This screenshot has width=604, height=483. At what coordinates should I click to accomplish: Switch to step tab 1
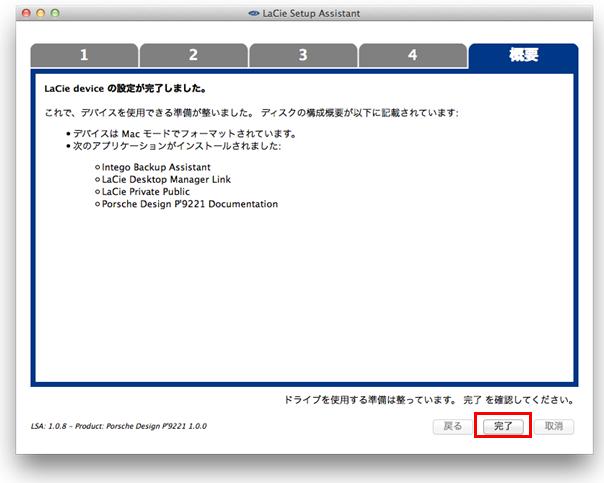click(x=84, y=55)
